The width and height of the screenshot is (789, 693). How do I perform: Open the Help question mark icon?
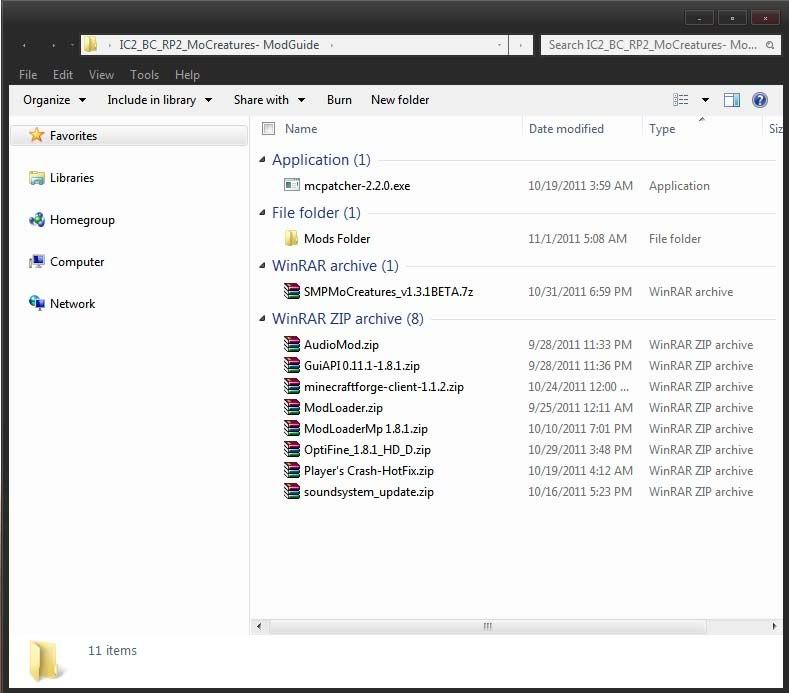(760, 100)
